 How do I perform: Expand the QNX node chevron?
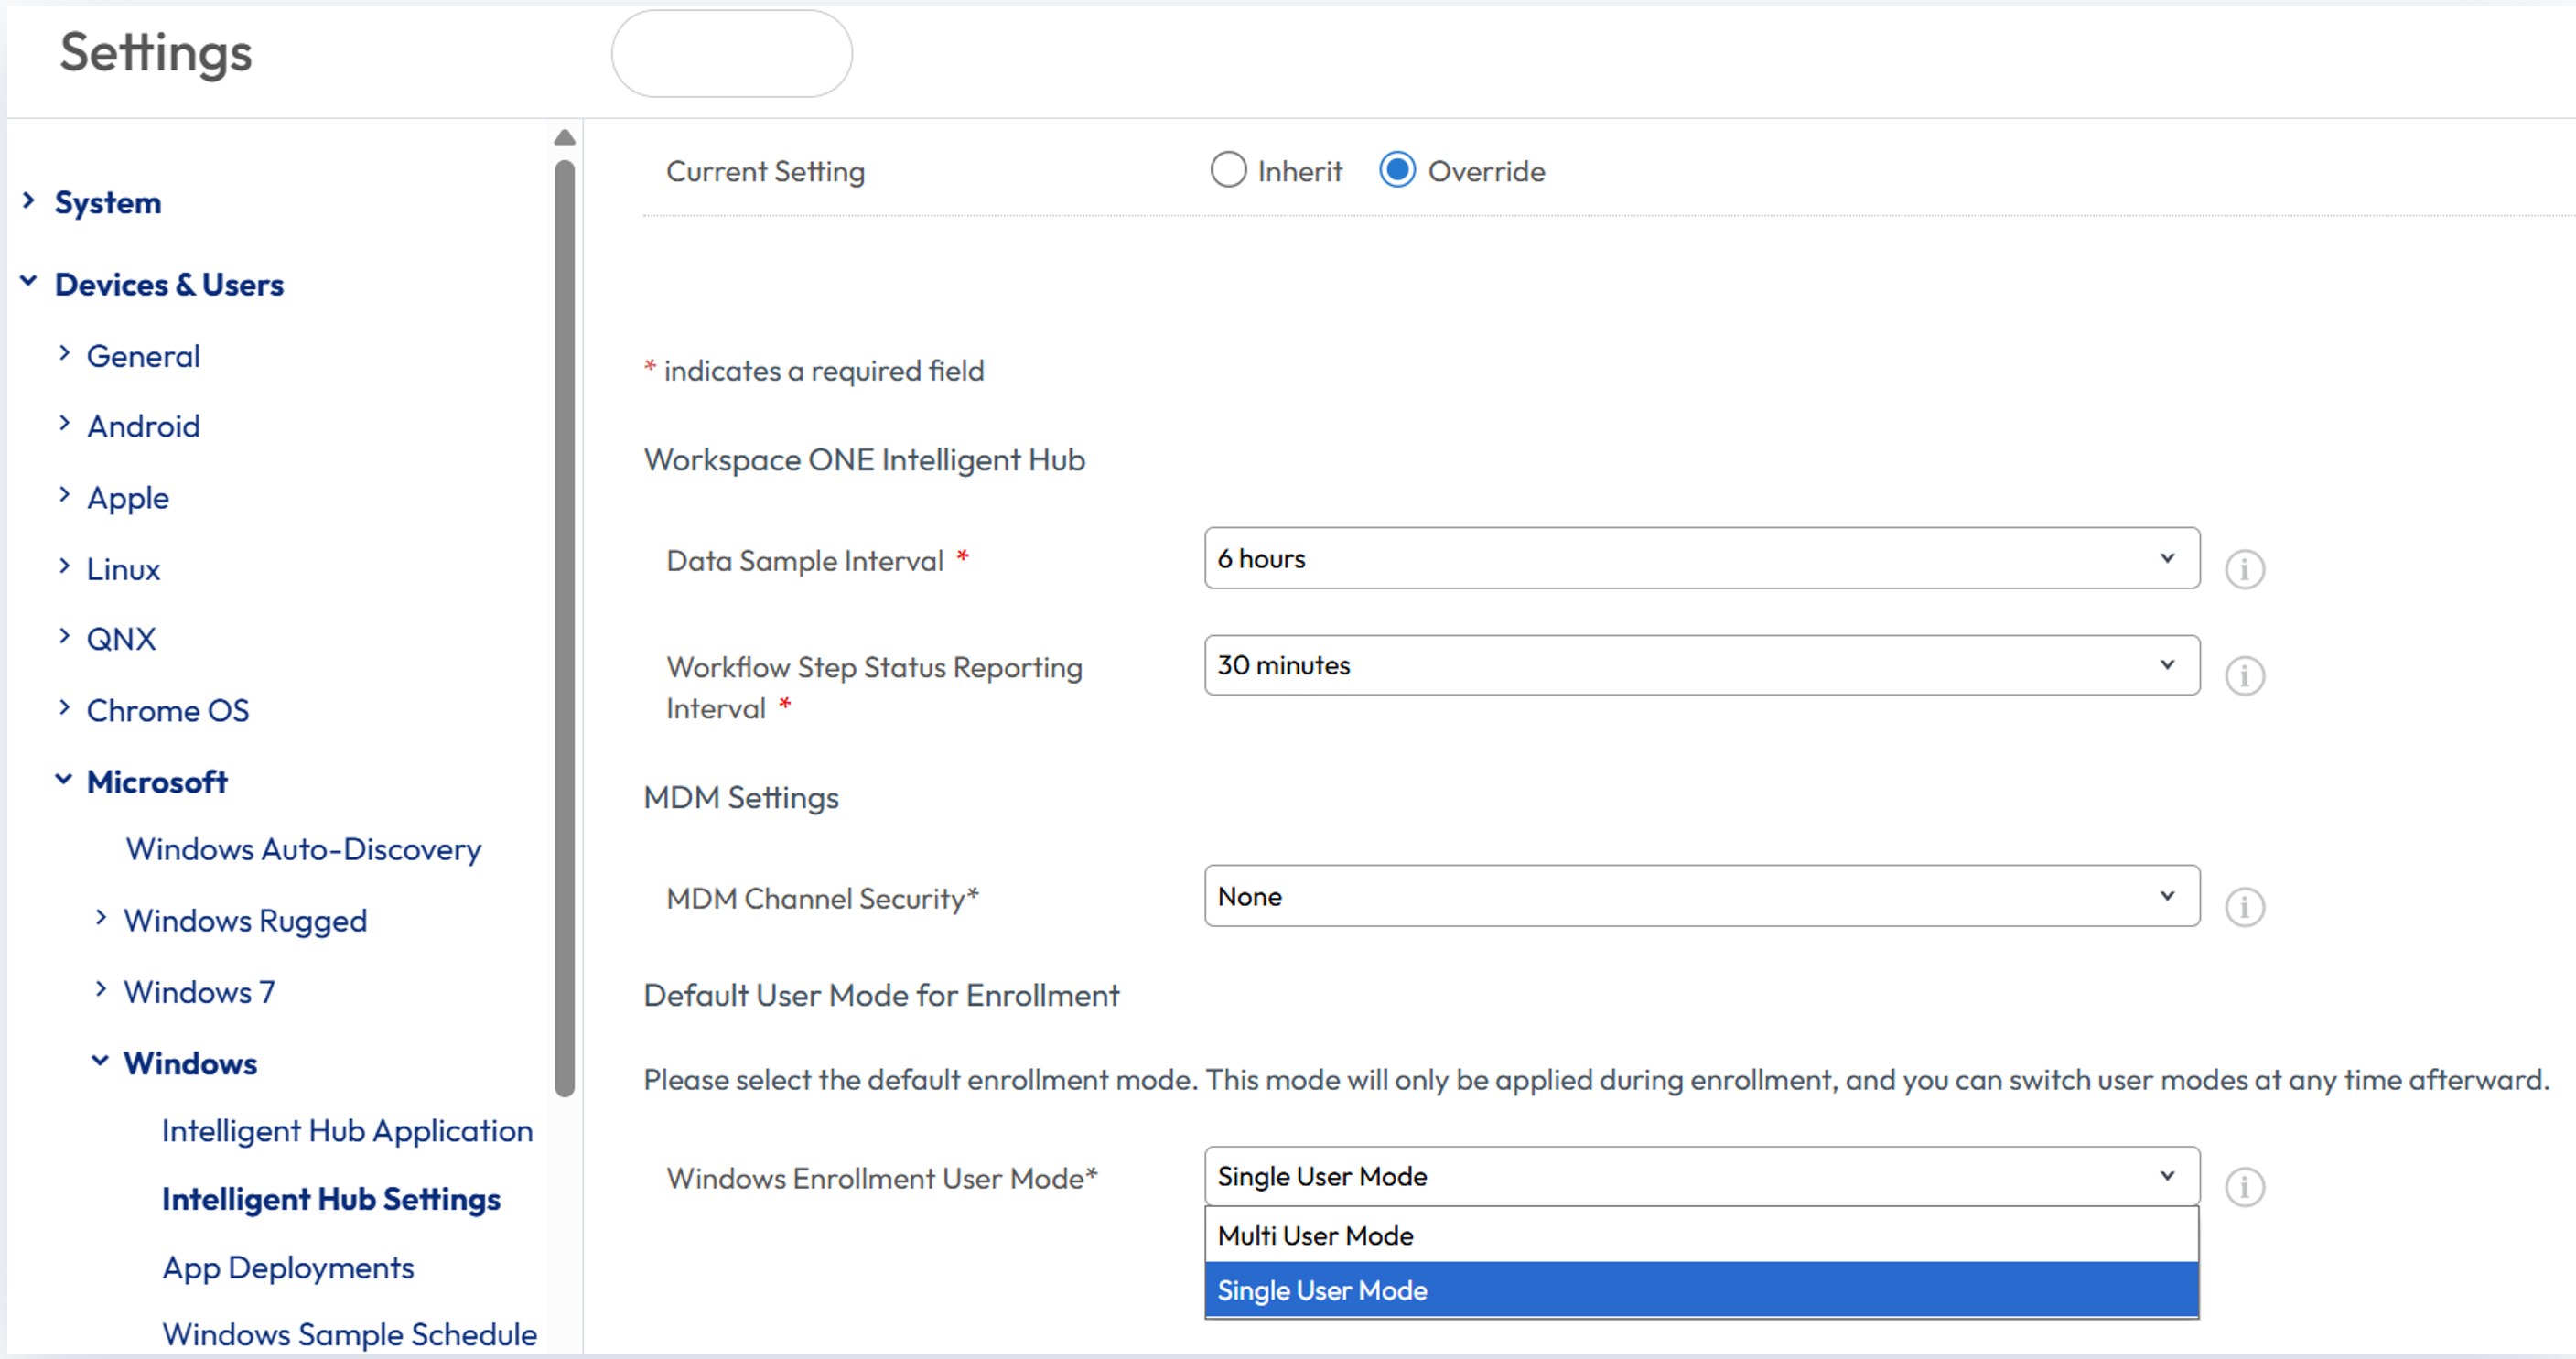tap(64, 637)
